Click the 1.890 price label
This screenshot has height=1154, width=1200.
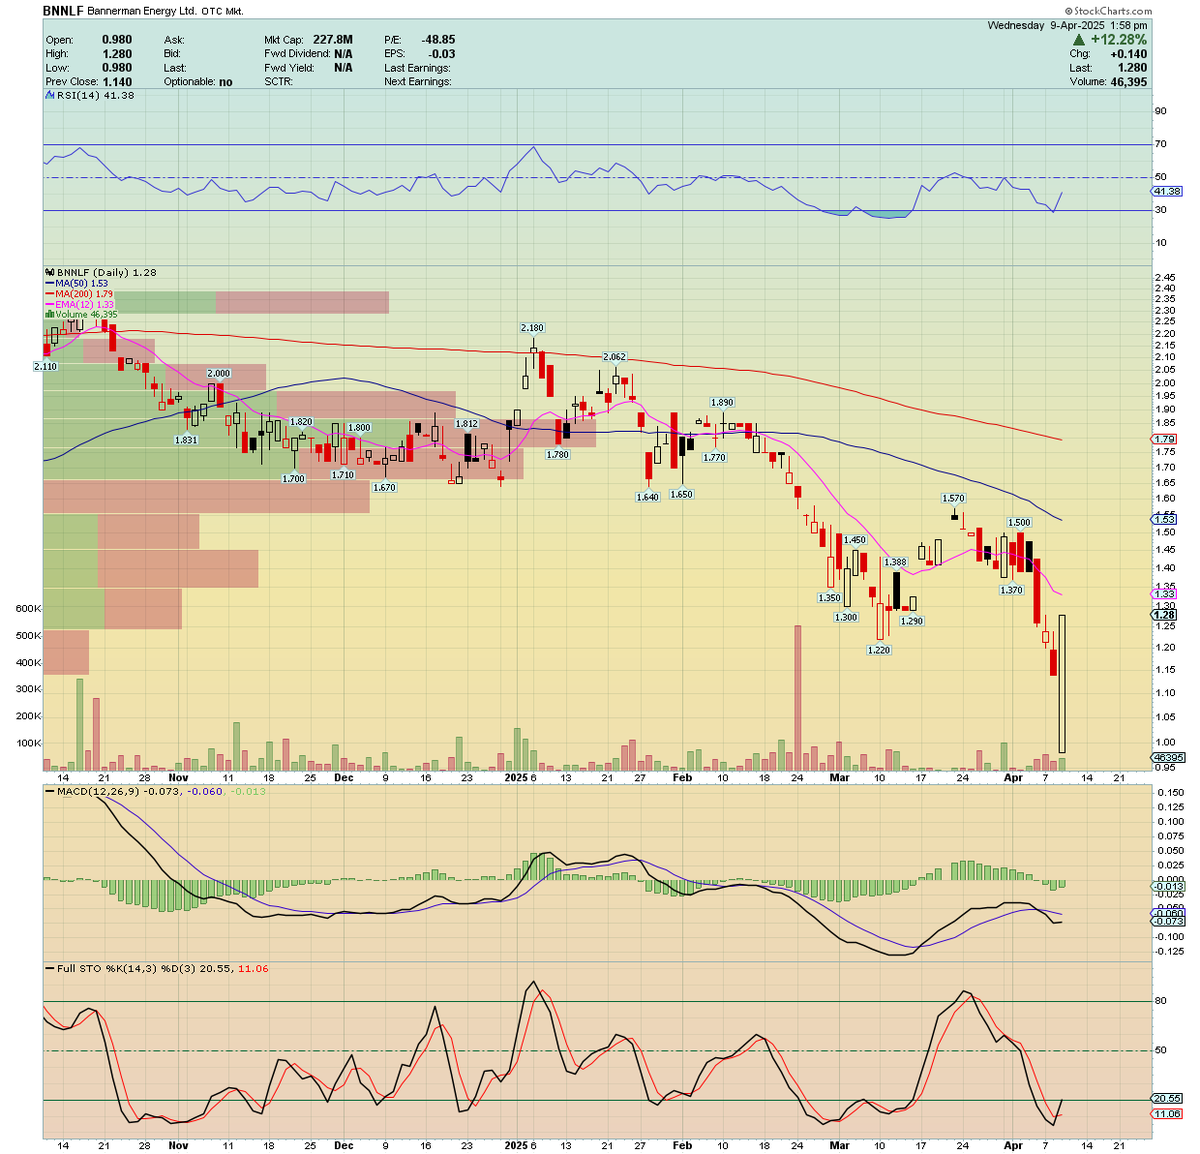coord(722,402)
